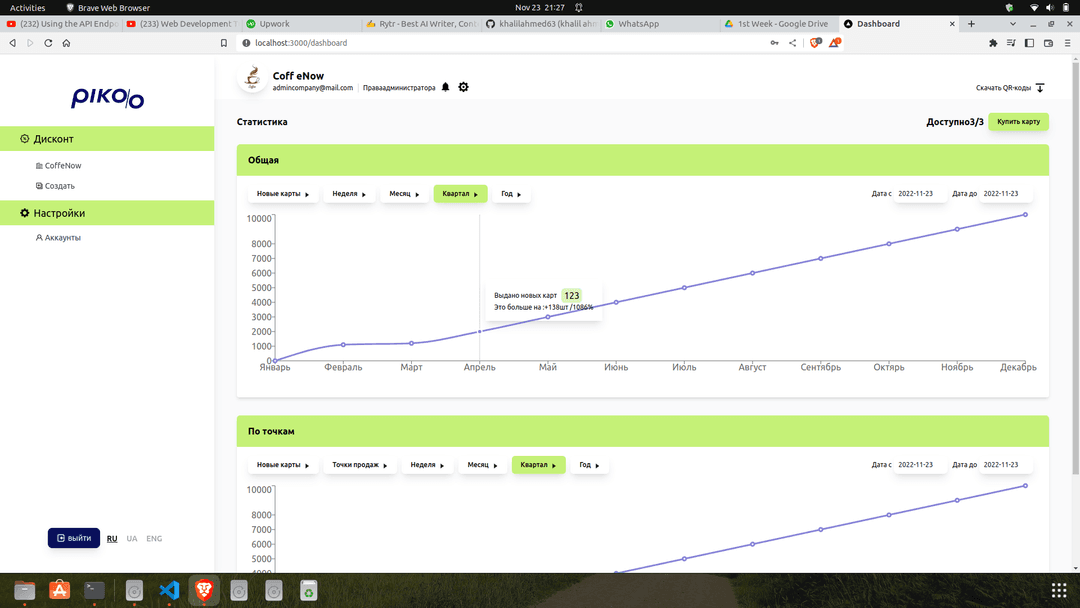Click the выйти logout button
This screenshot has width=1080, height=608.
click(74, 538)
